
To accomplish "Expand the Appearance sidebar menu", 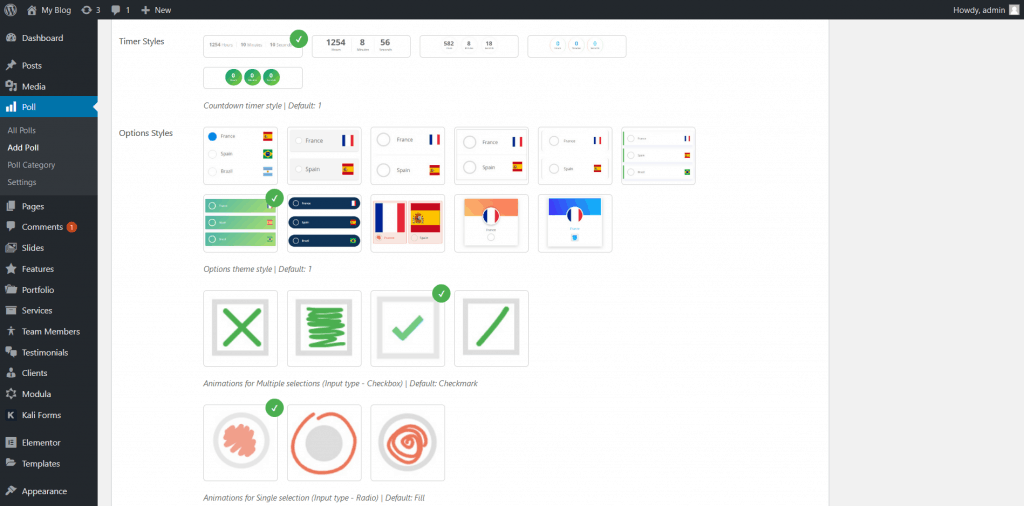I will pos(44,491).
